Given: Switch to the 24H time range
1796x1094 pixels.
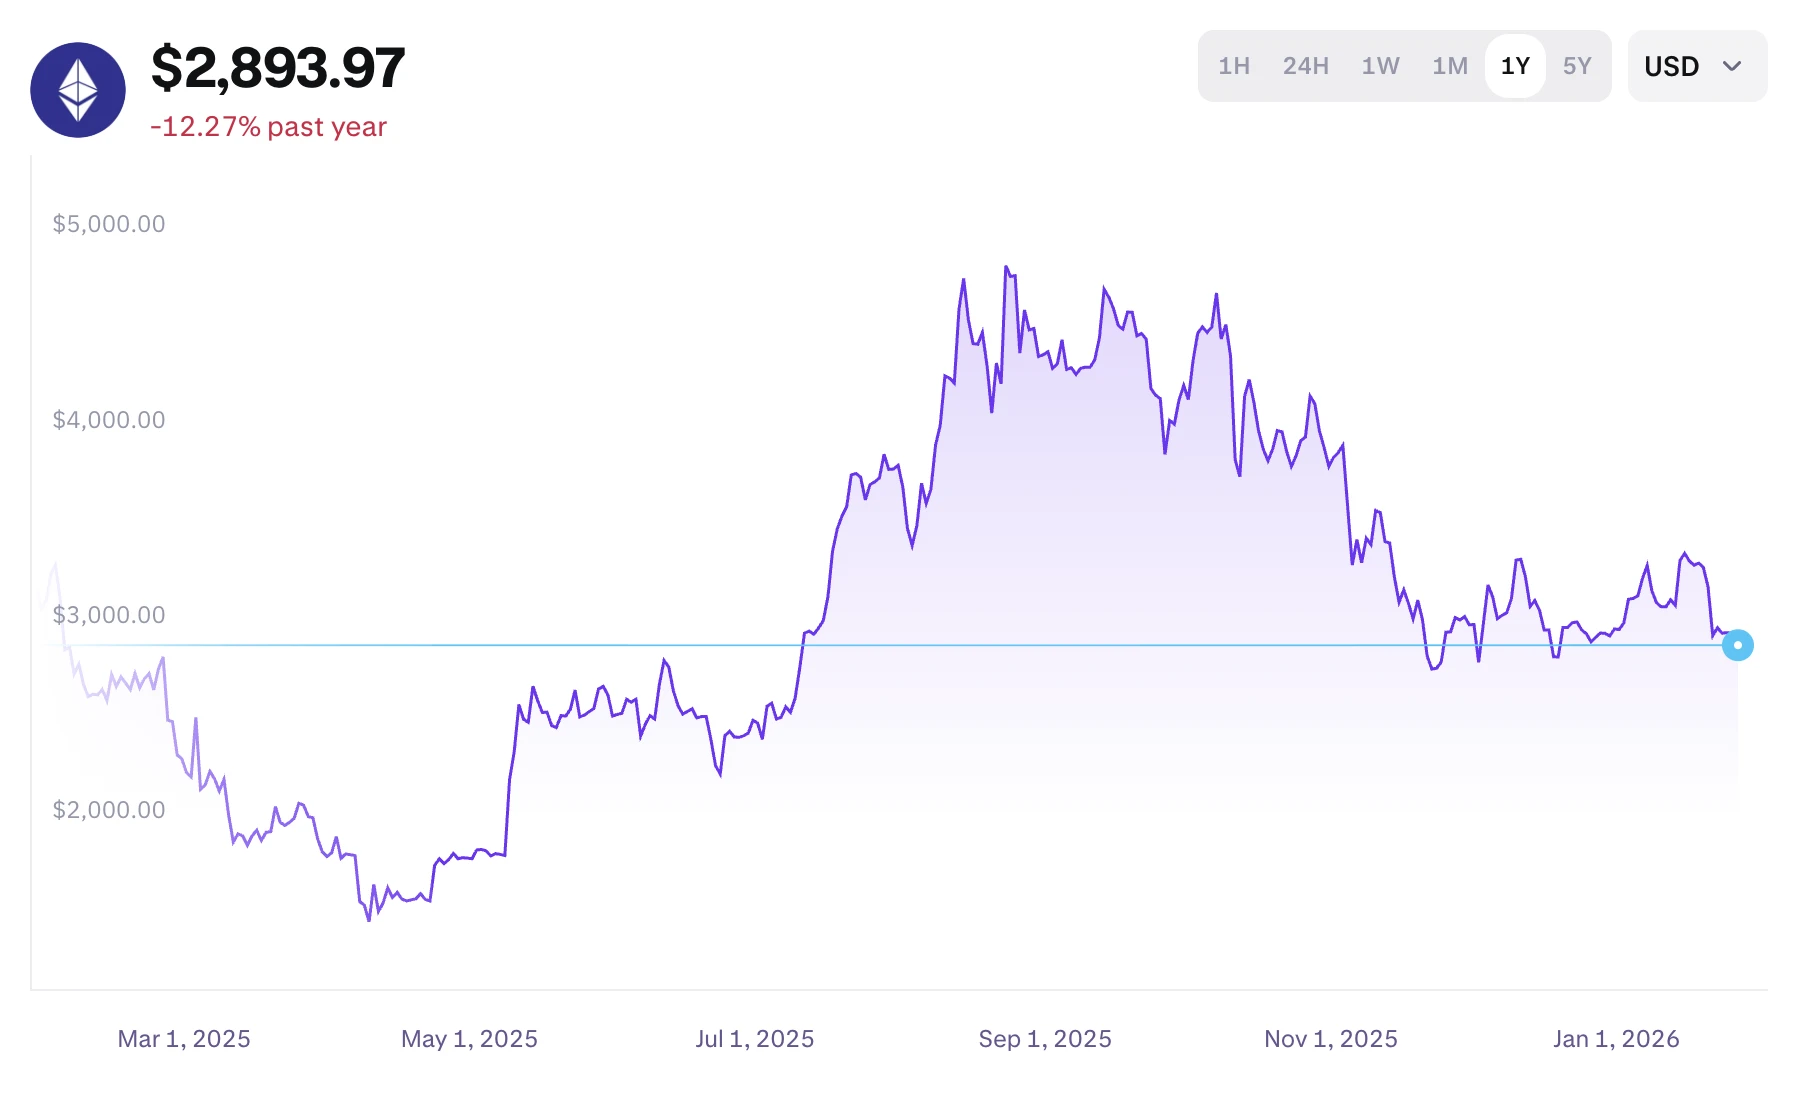Looking at the screenshot, I should coord(1306,66).
